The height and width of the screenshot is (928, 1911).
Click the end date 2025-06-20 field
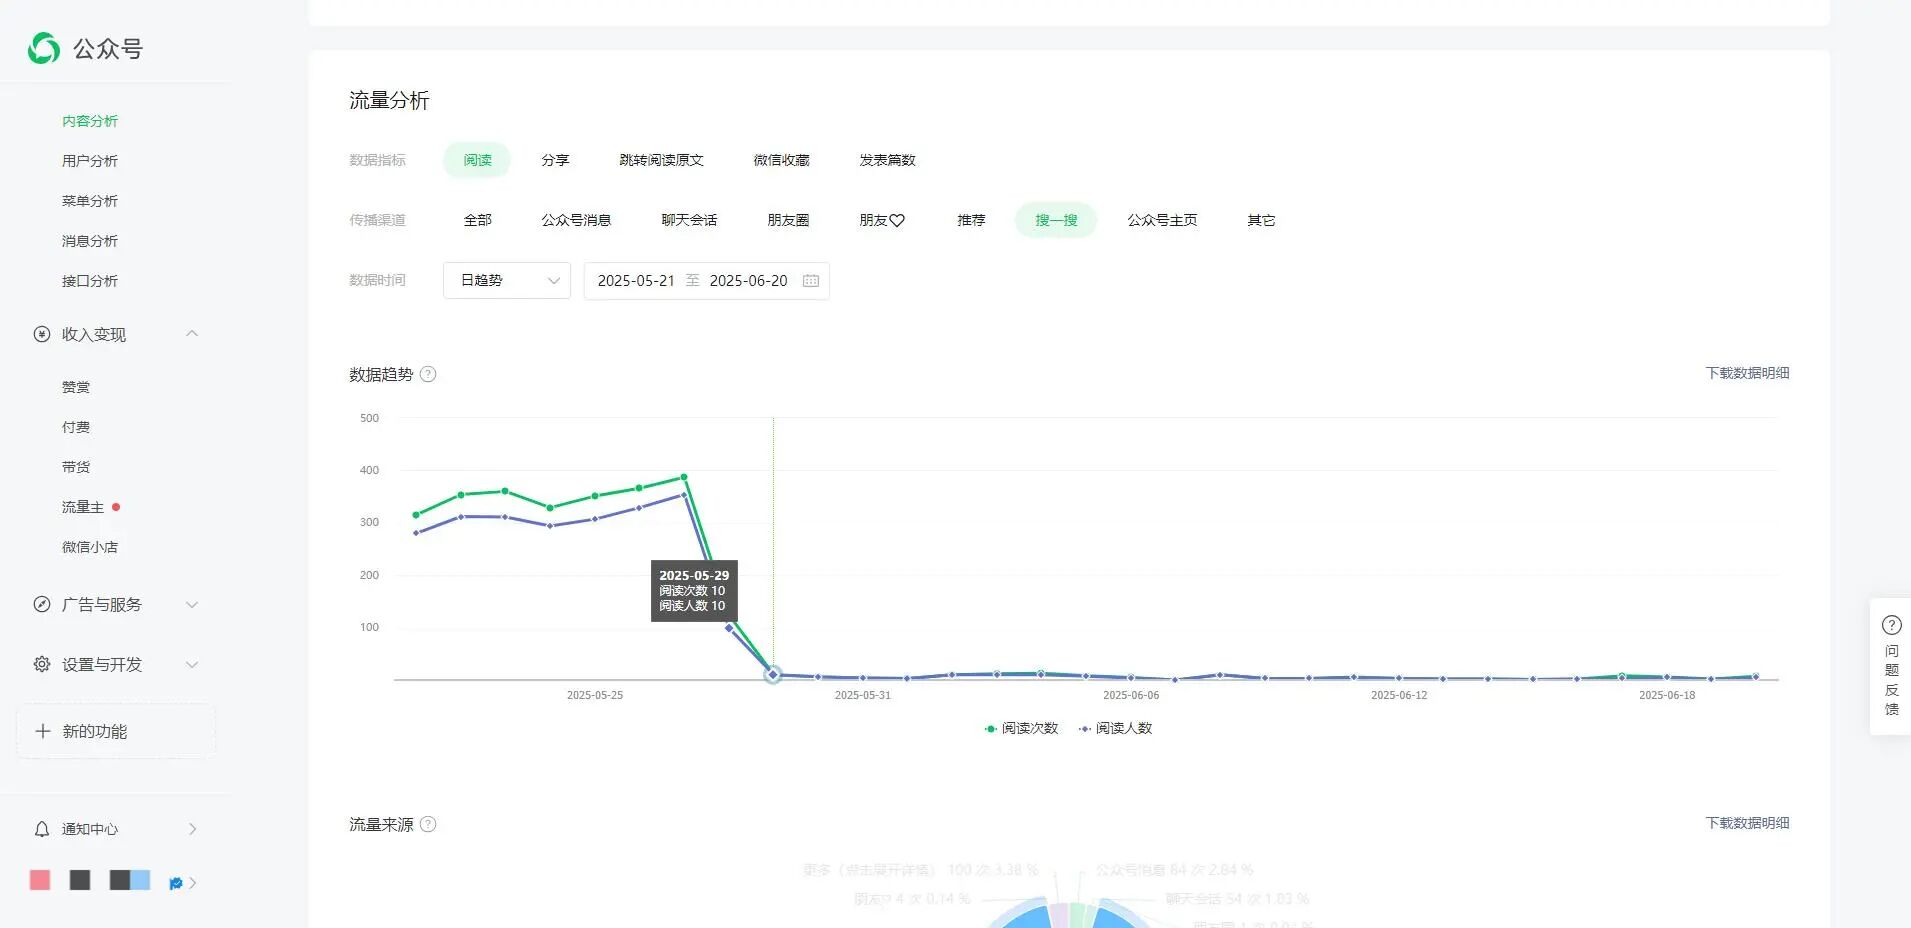click(x=748, y=281)
